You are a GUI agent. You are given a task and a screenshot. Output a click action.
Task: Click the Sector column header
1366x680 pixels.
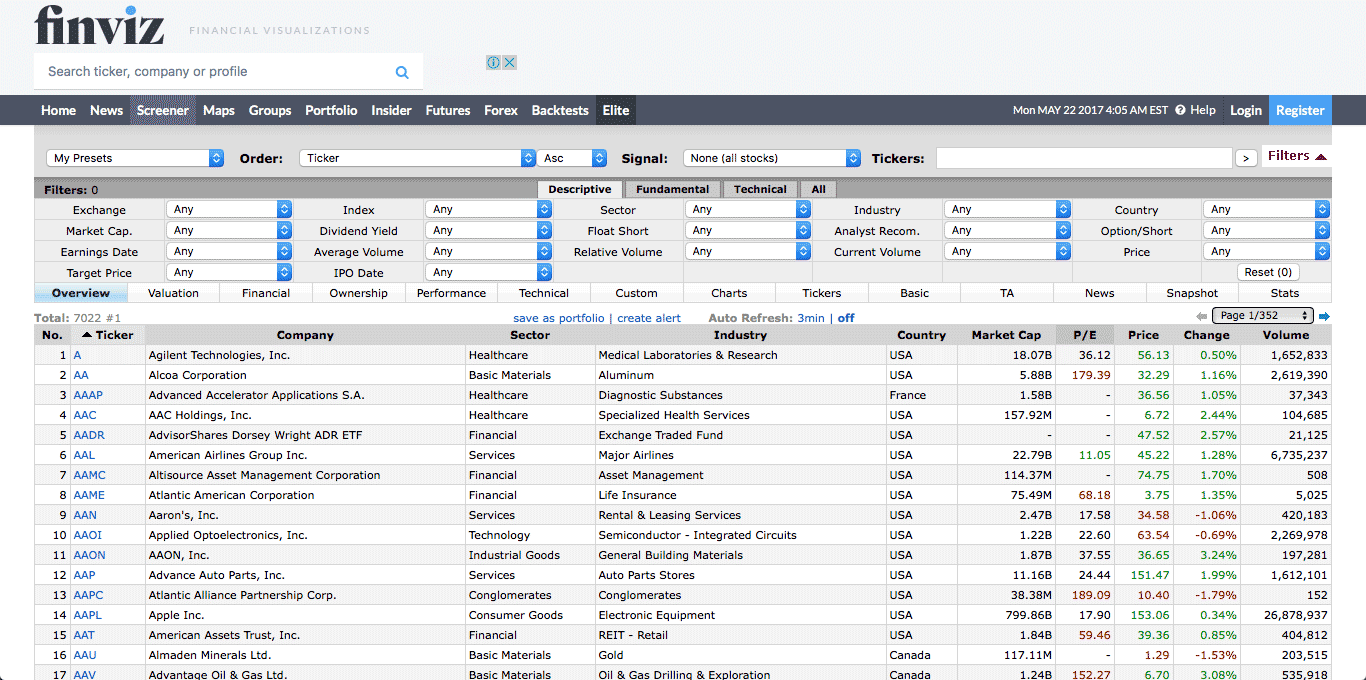click(x=530, y=335)
